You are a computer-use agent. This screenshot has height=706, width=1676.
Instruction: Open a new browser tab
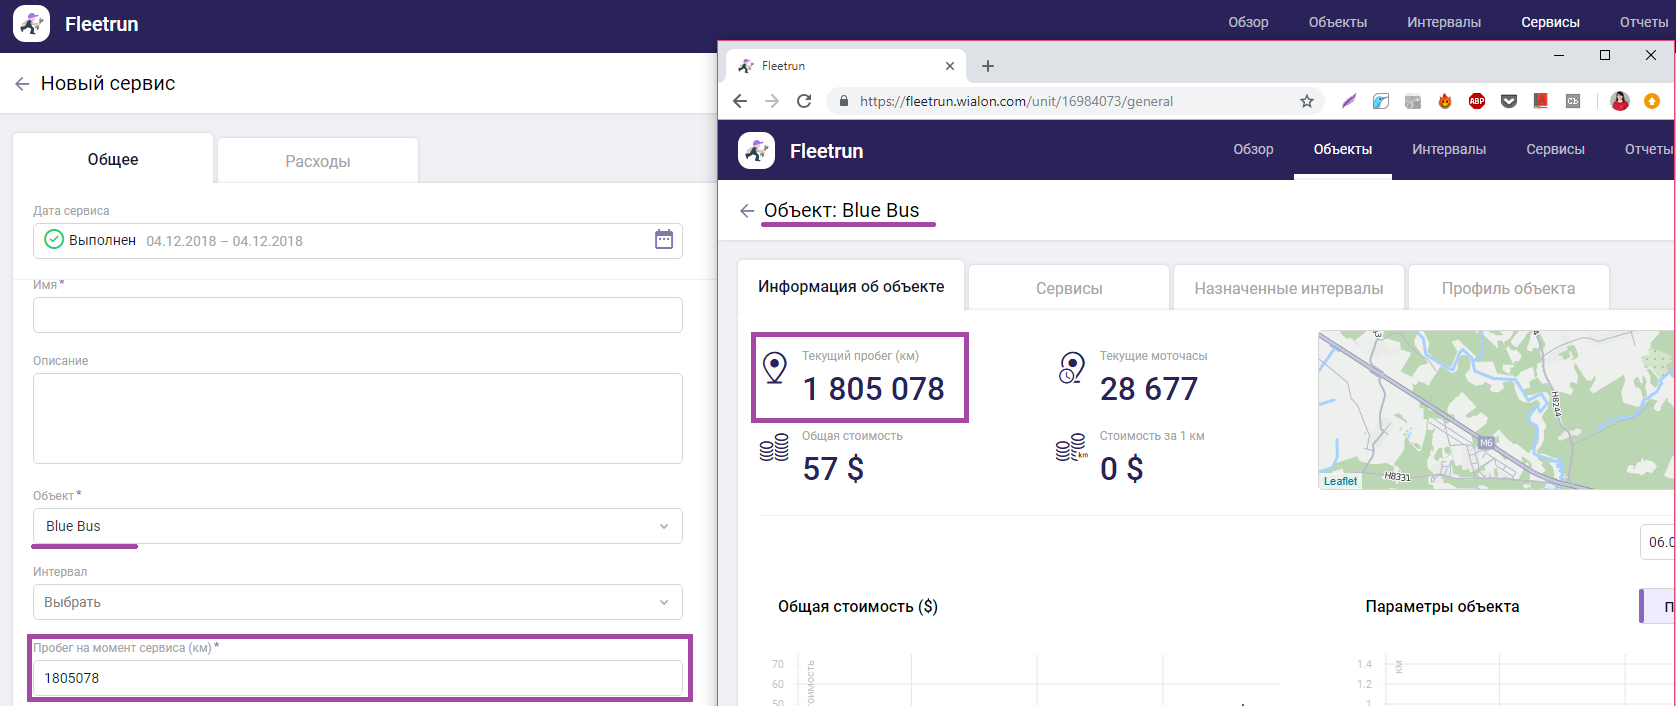pos(988,66)
